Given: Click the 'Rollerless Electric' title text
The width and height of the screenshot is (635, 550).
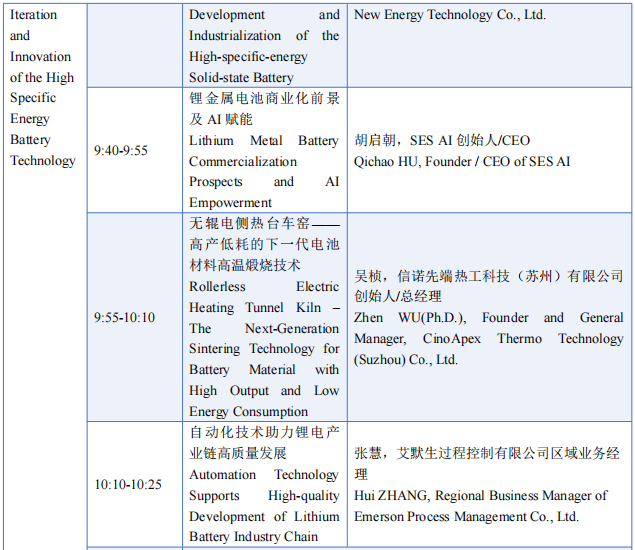Looking at the screenshot, I should tap(264, 287).
